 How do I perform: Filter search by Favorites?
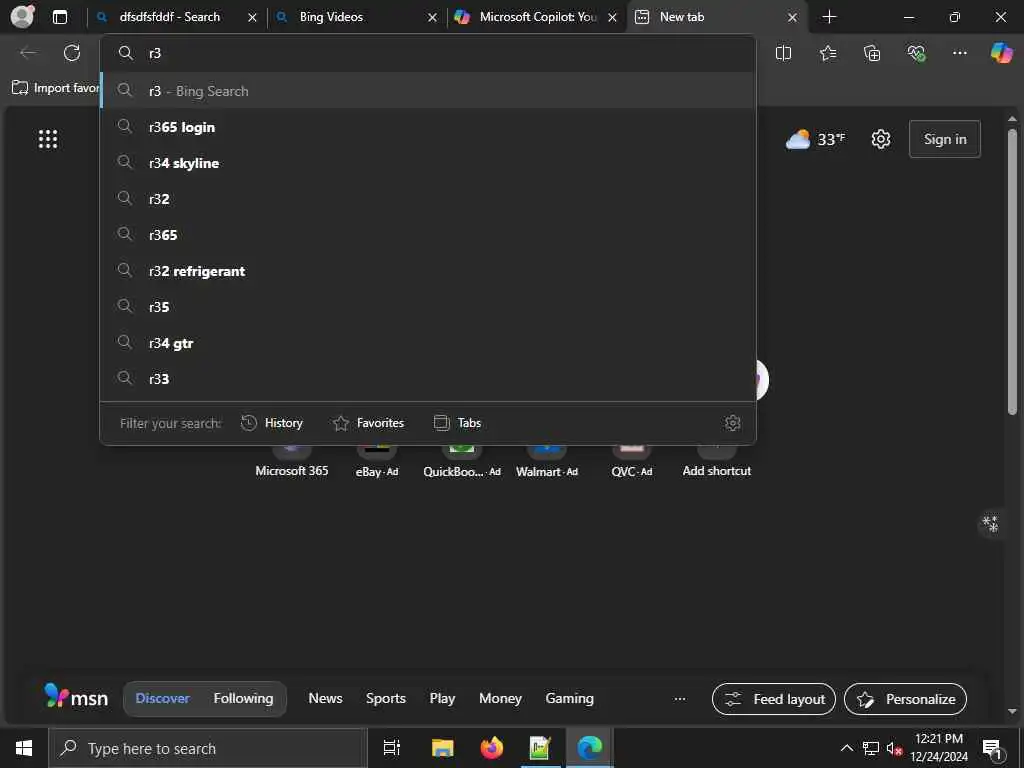click(x=368, y=423)
